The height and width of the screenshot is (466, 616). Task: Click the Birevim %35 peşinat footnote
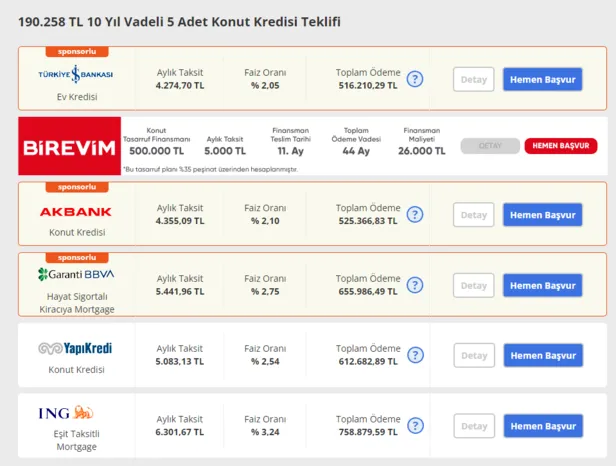click(211, 169)
